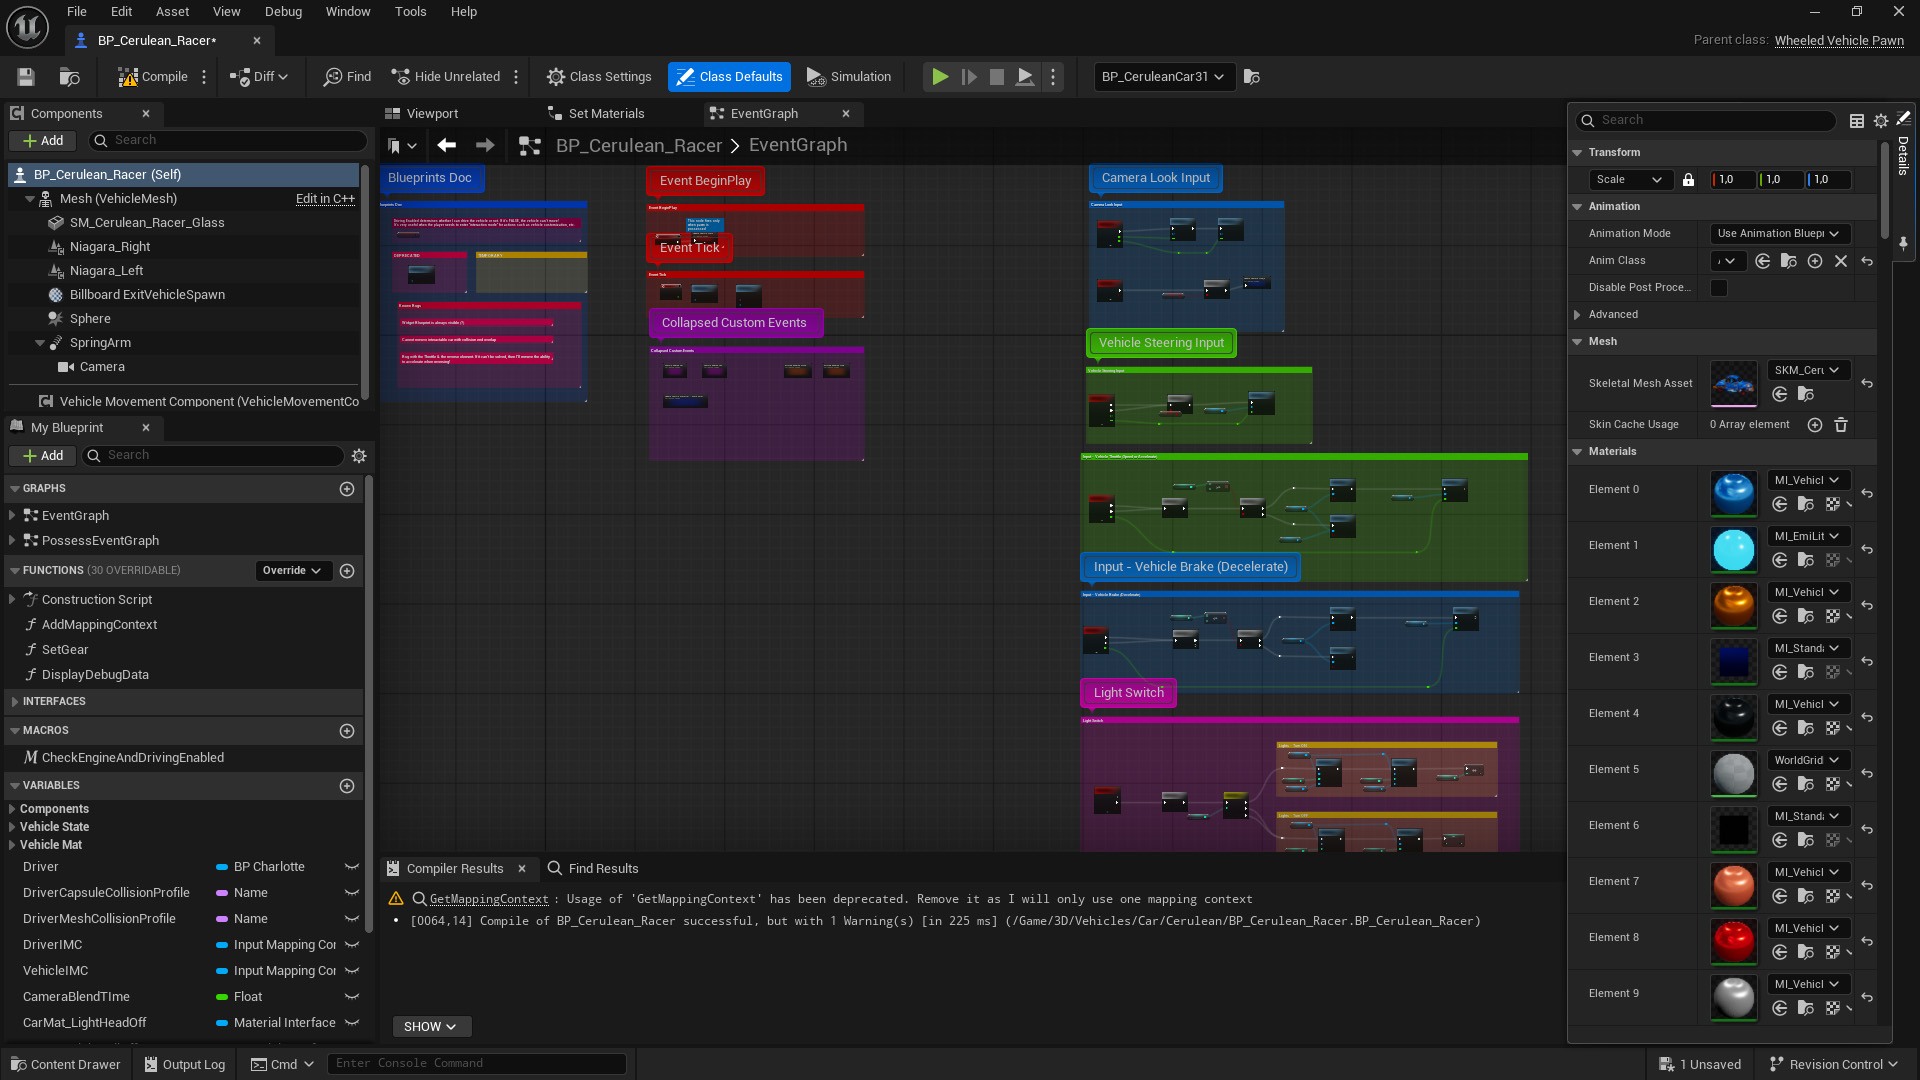Click the Compile button
Screen dimensions: 1920x1080
[x=153, y=77]
